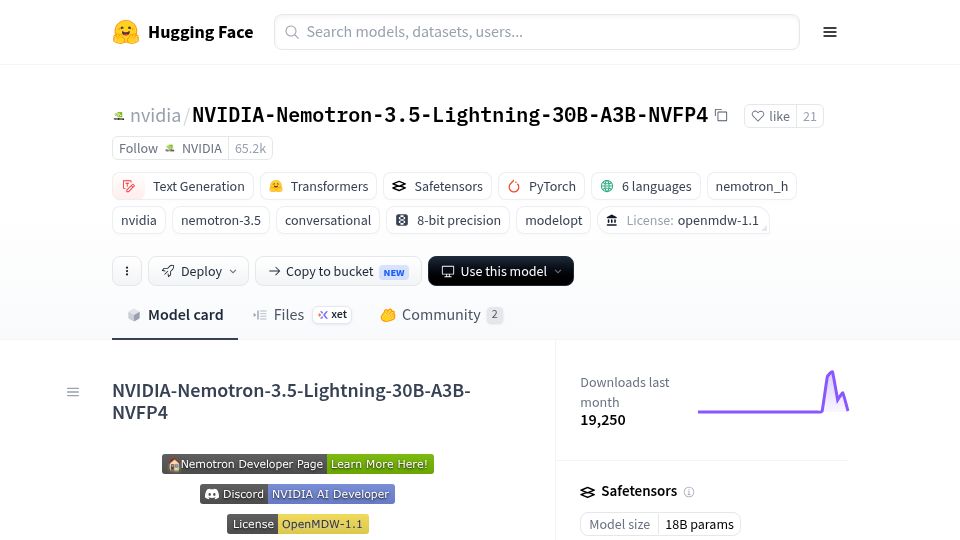This screenshot has height=540, width=960.
Task: Click the Transformers emoji icon
Action: point(276,186)
